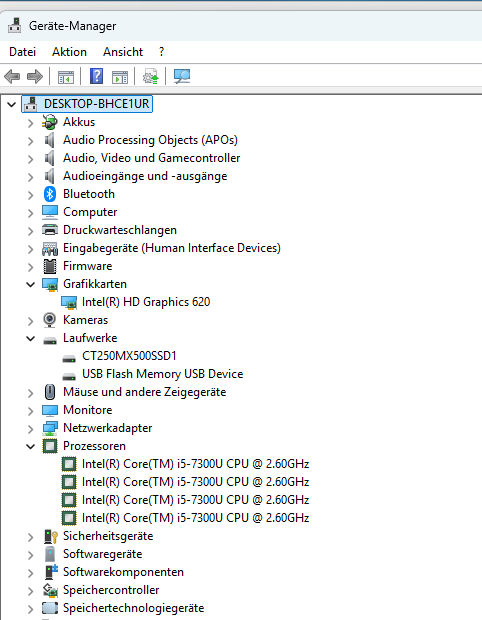Click the Intel HD Graphics 620 adapter icon
482x620 pixels.
(x=69, y=302)
